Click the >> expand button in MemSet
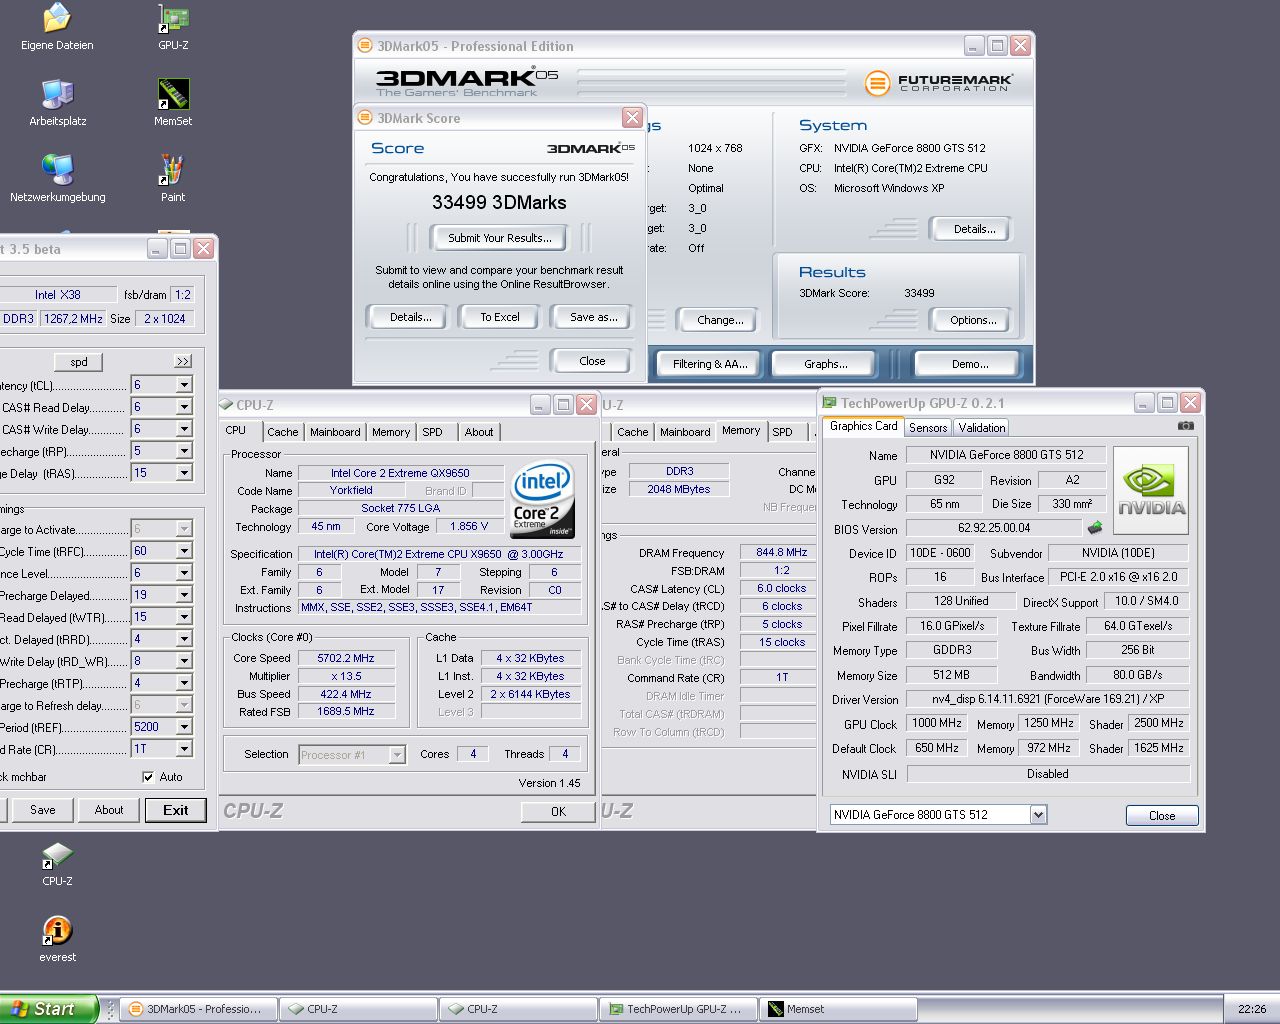The image size is (1280, 1024). (182, 362)
